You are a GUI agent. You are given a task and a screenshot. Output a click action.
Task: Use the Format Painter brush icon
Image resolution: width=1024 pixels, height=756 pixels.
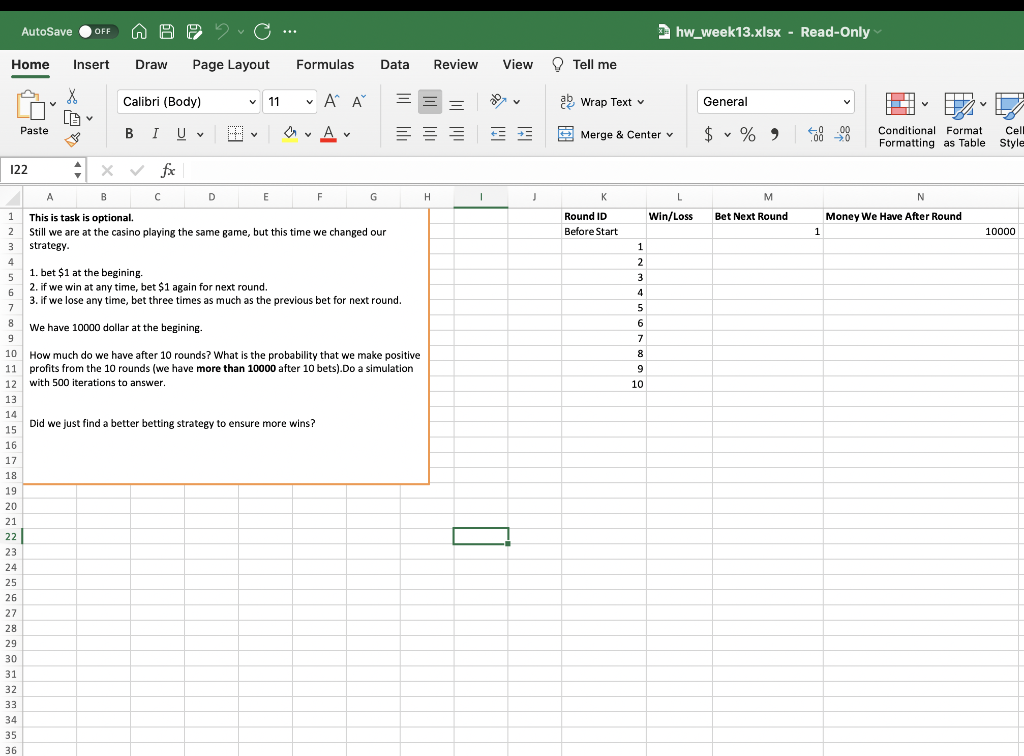[x=71, y=140]
